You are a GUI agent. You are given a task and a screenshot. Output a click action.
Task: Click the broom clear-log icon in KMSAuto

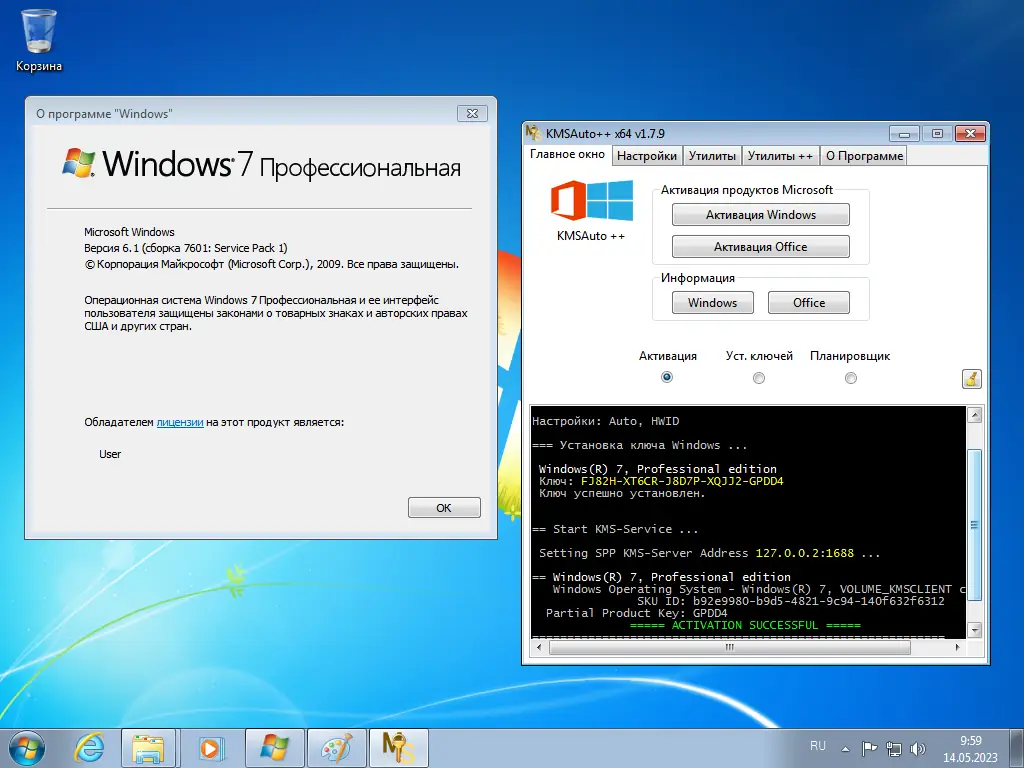pyautogui.click(x=972, y=379)
